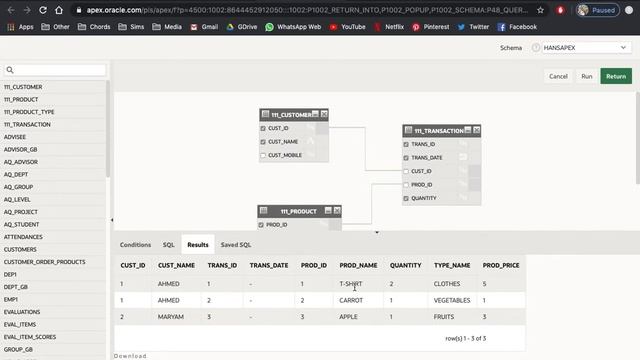Toggle the TRANS_ID column checkbox
The image size is (640, 360).
pos(406,144)
